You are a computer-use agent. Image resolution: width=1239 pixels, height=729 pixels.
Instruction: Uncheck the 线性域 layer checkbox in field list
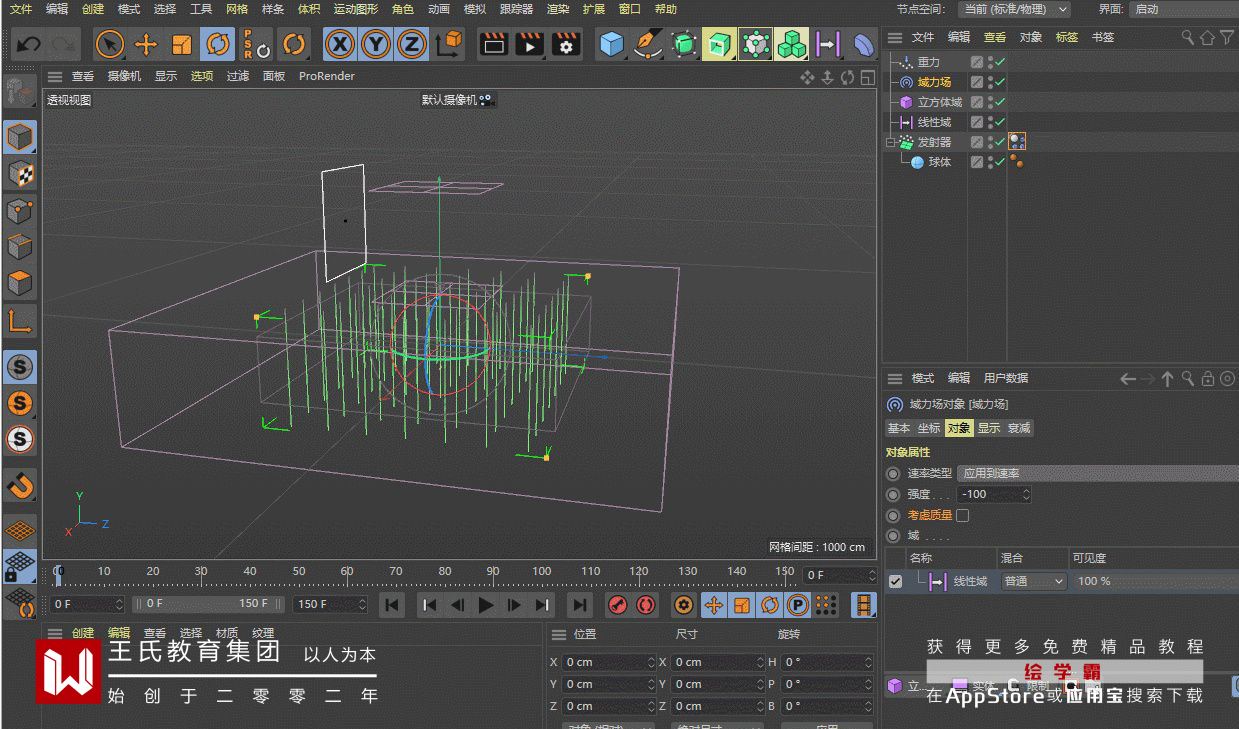tap(895, 581)
